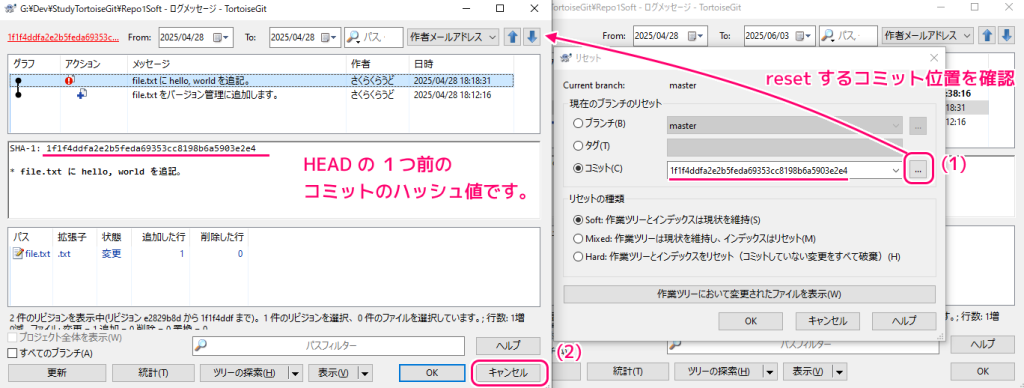Click OK in the リセット dialog
Image resolution: width=1024 pixels, height=388 pixels.
(750, 321)
